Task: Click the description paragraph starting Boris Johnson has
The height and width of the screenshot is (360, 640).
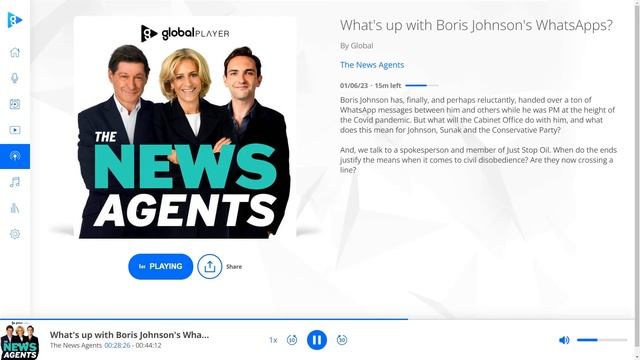Action: point(478,115)
